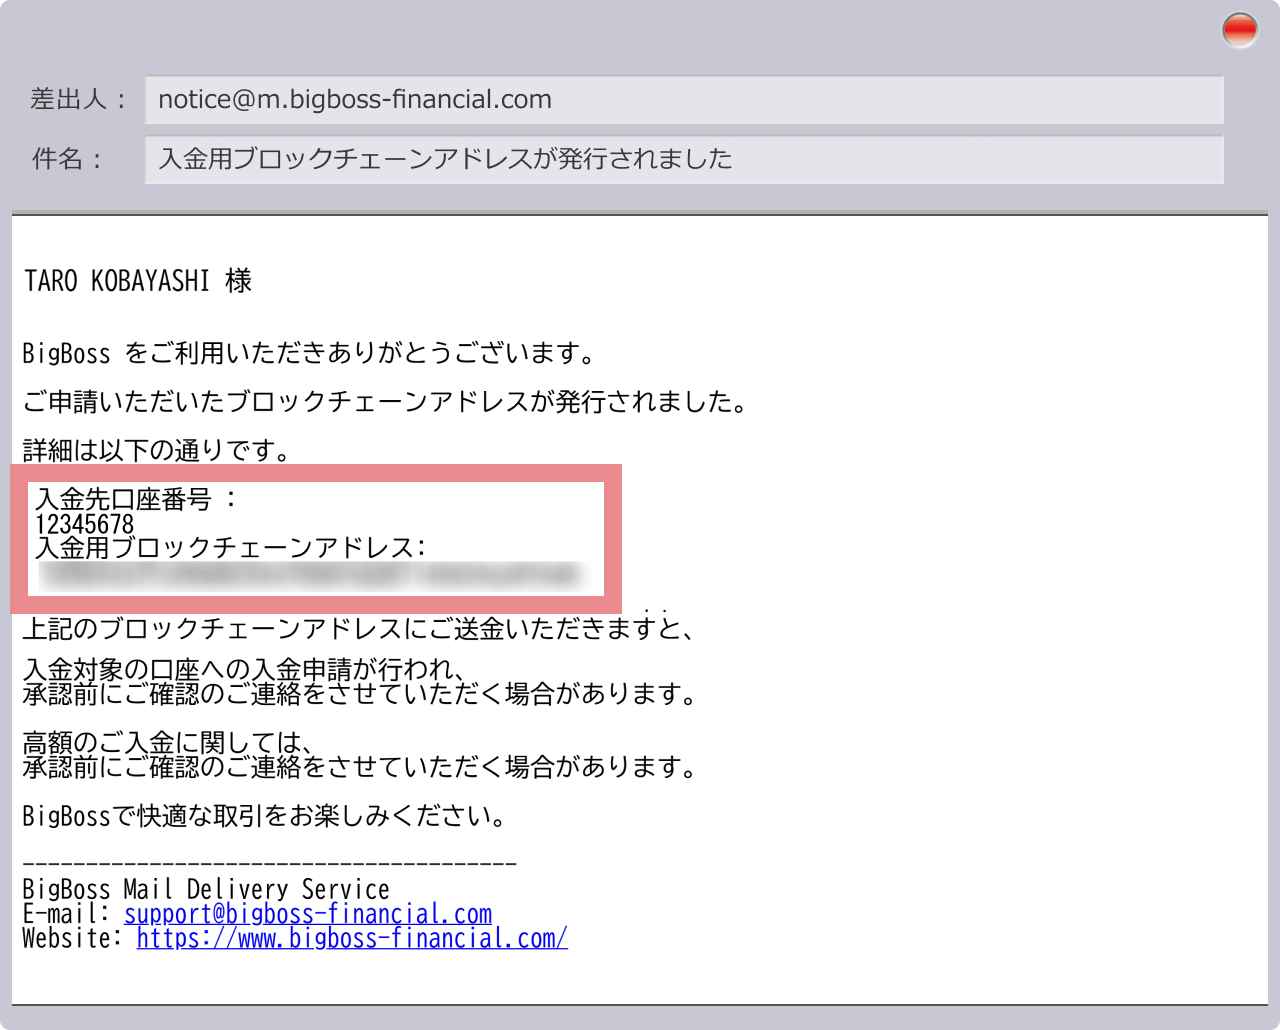Image resolution: width=1280 pixels, height=1030 pixels.
Task: Open the support@bigboss-financial.com email link
Action: coord(308,914)
